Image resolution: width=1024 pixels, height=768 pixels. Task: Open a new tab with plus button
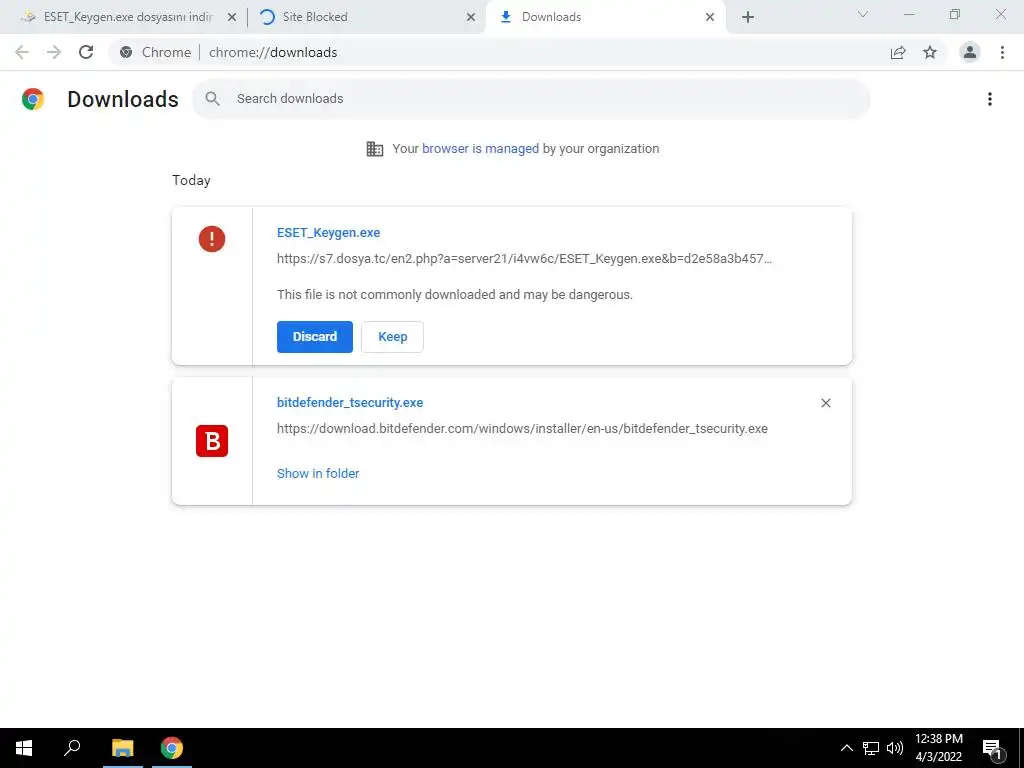coord(748,17)
